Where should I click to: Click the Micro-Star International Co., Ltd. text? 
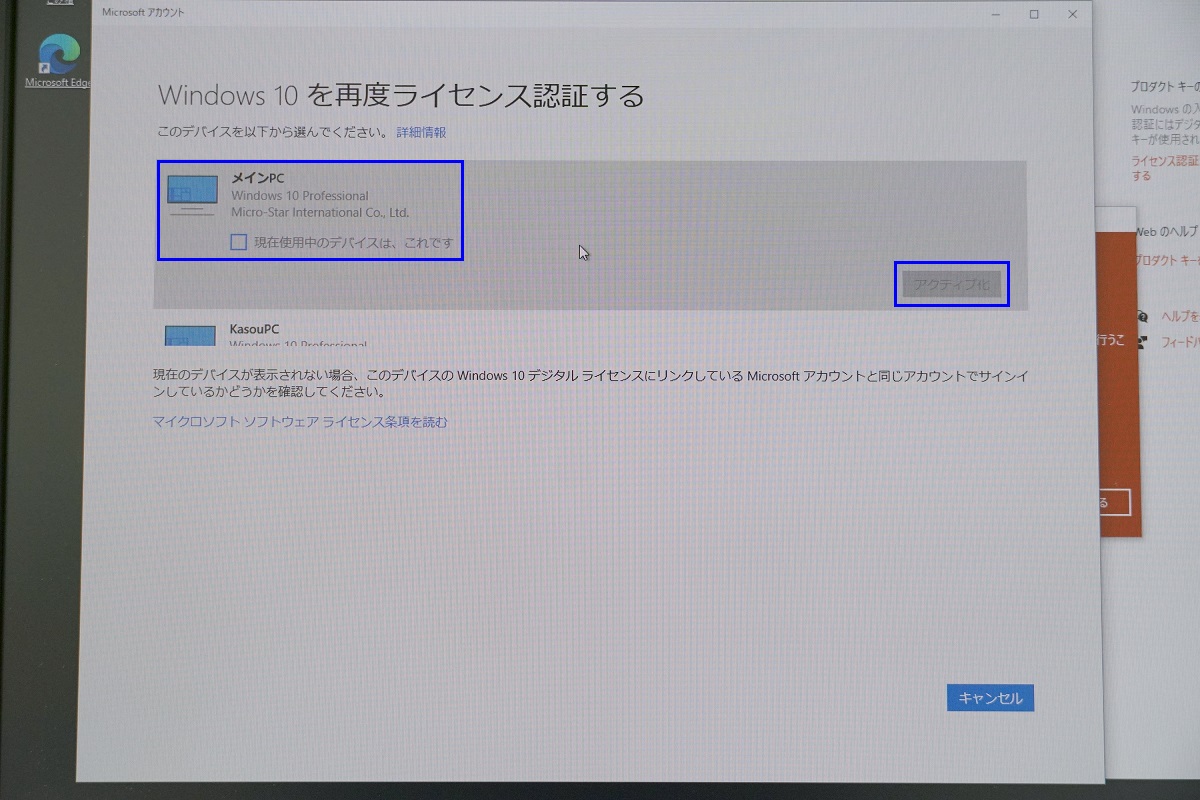click(x=320, y=212)
